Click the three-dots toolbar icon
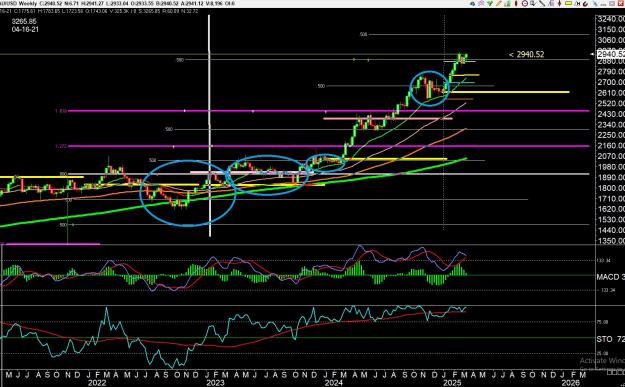 pos(603,4)
